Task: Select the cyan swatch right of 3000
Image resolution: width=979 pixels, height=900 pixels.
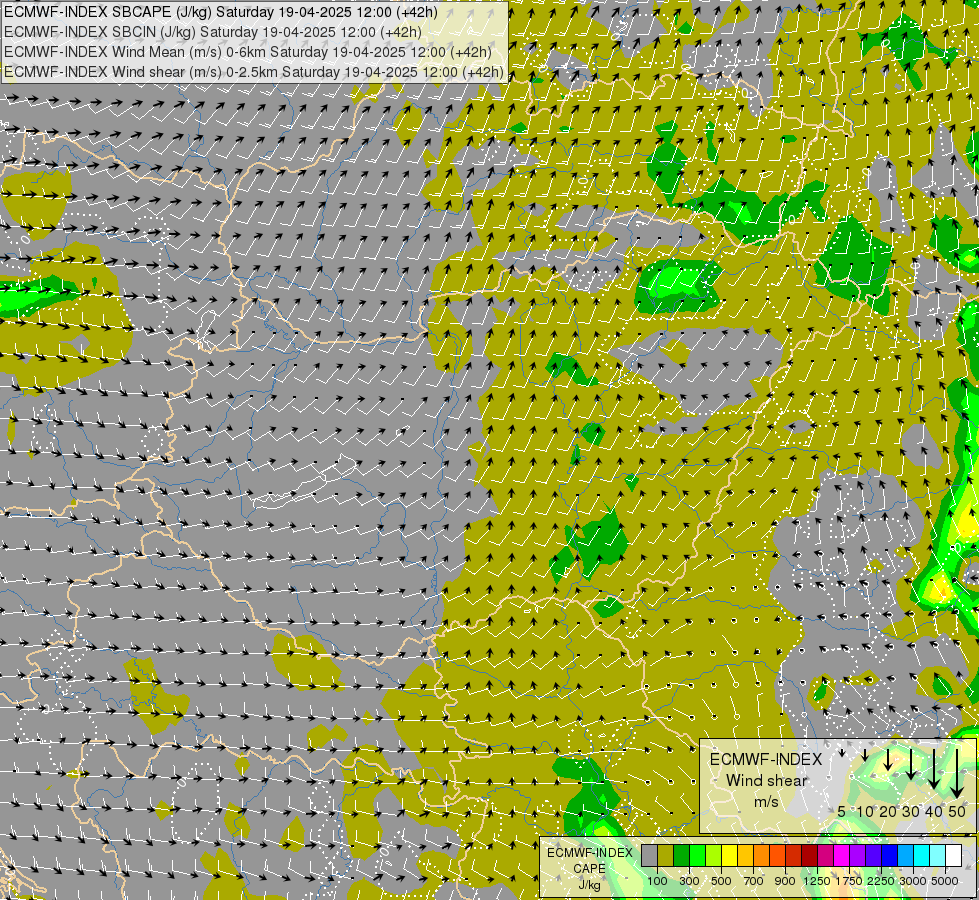Action: [922, 855]
